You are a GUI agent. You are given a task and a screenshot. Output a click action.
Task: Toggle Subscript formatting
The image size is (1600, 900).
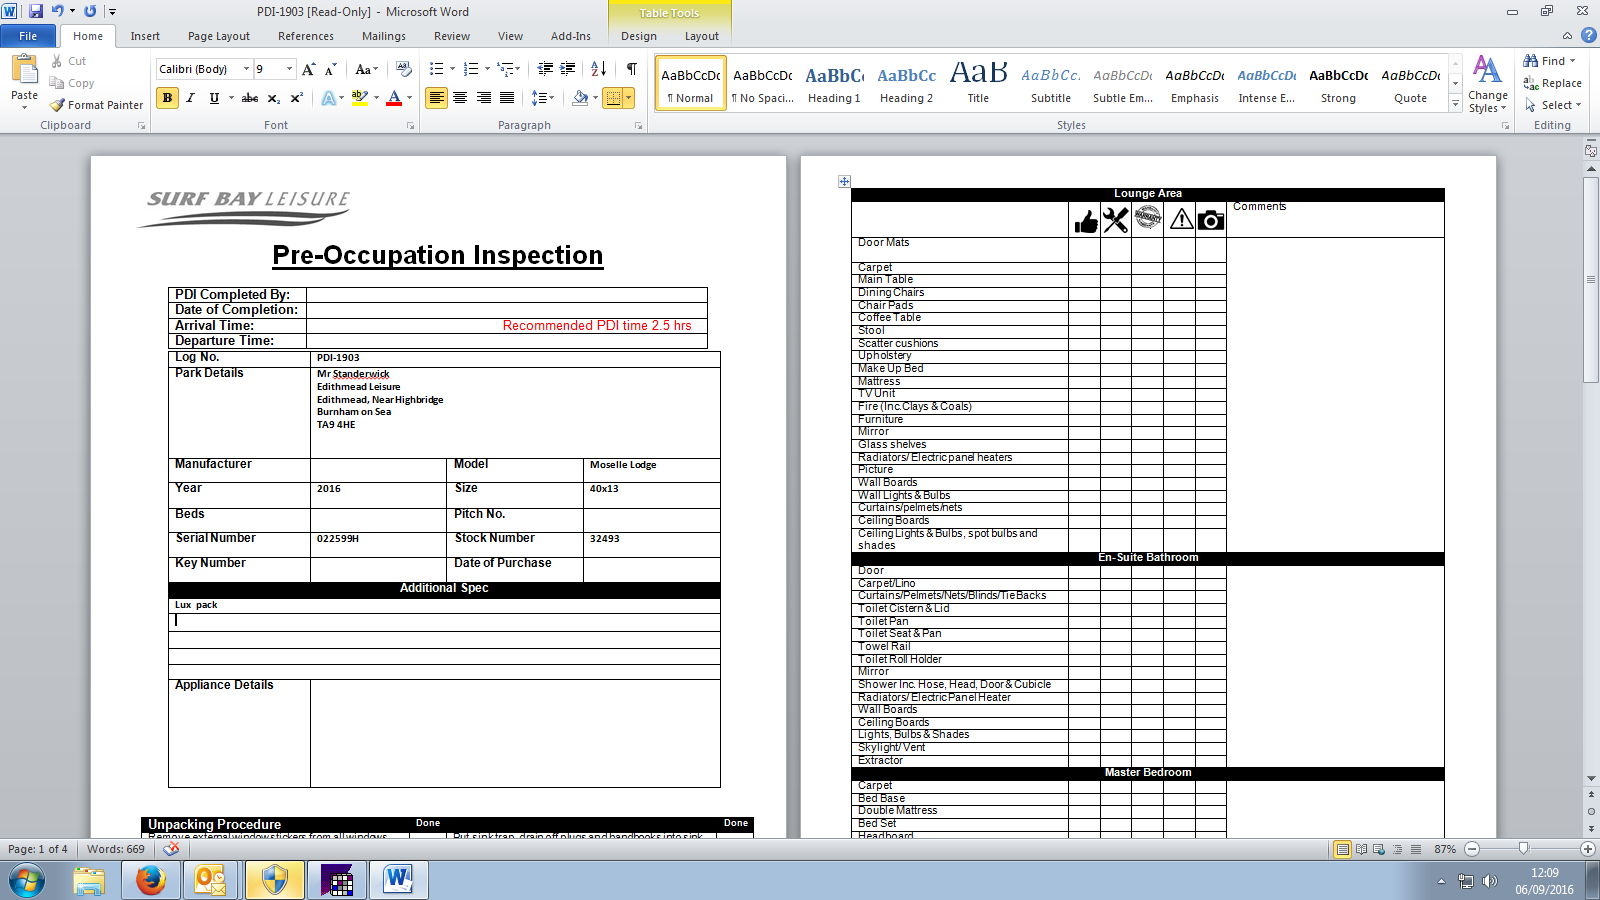click(x=273, y=98)
